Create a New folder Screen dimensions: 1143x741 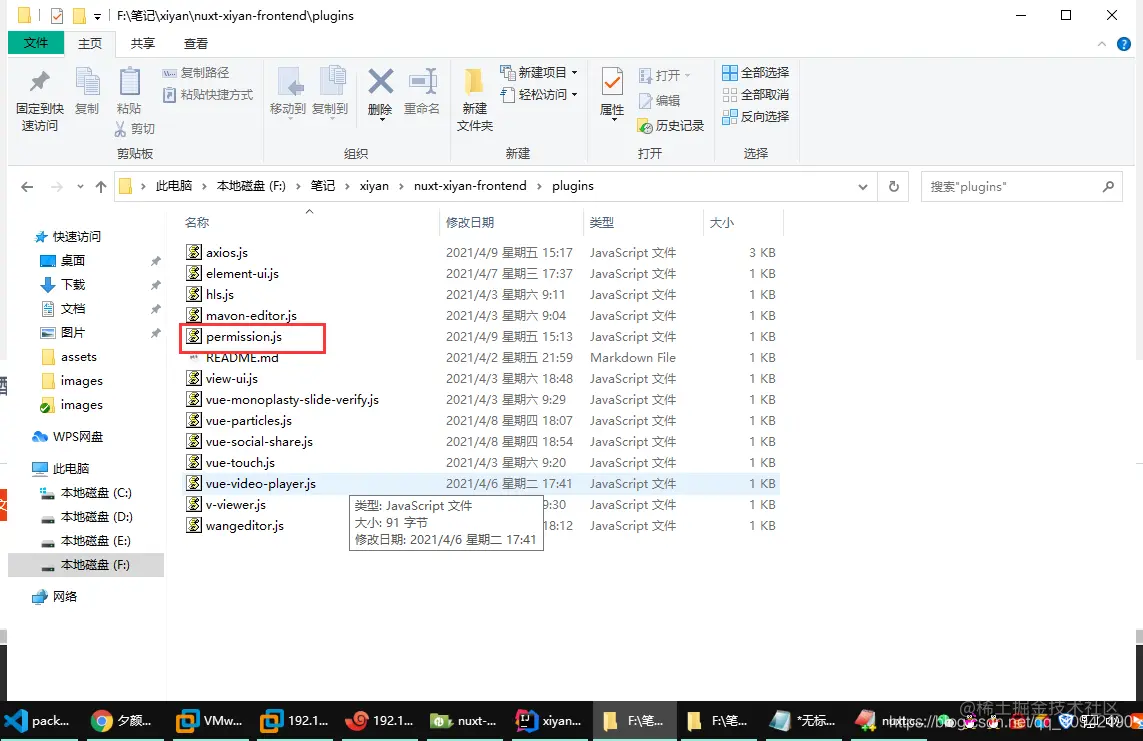click(475, 99)
